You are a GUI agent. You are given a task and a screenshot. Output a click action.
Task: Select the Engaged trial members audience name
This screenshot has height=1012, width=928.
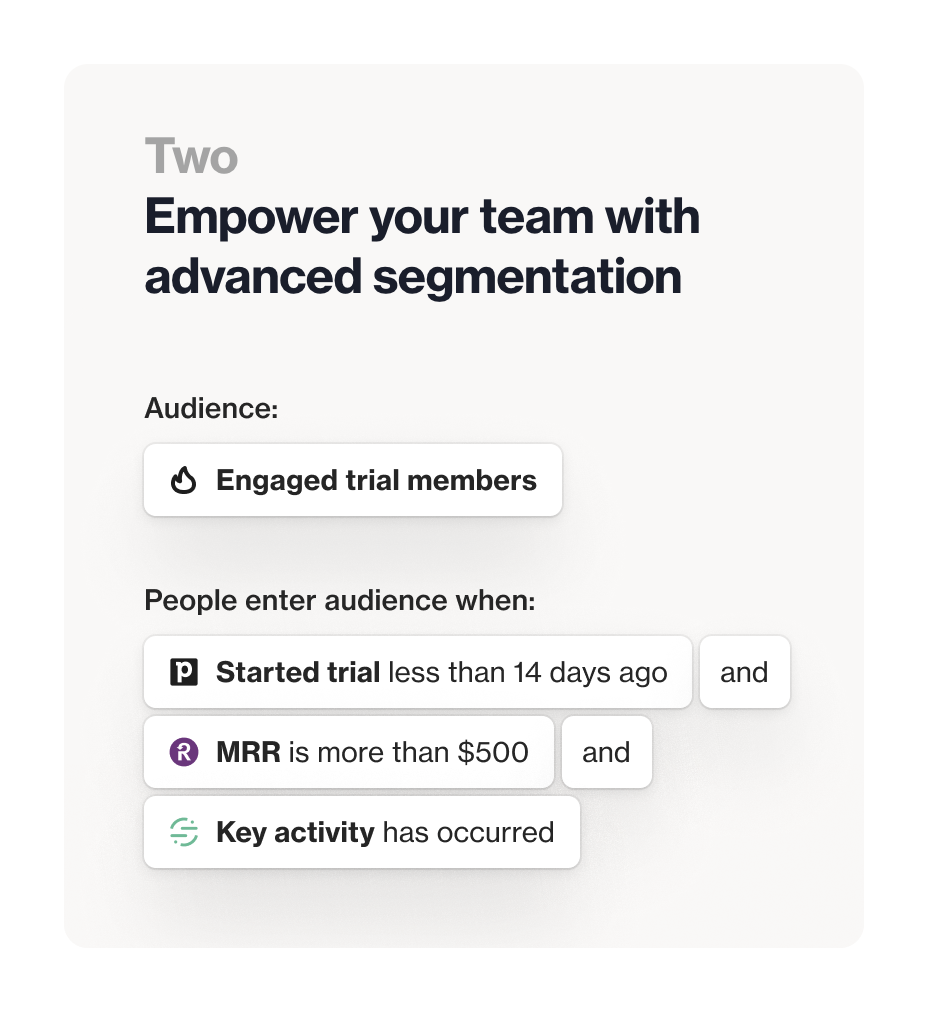click(x=376, y=481)
